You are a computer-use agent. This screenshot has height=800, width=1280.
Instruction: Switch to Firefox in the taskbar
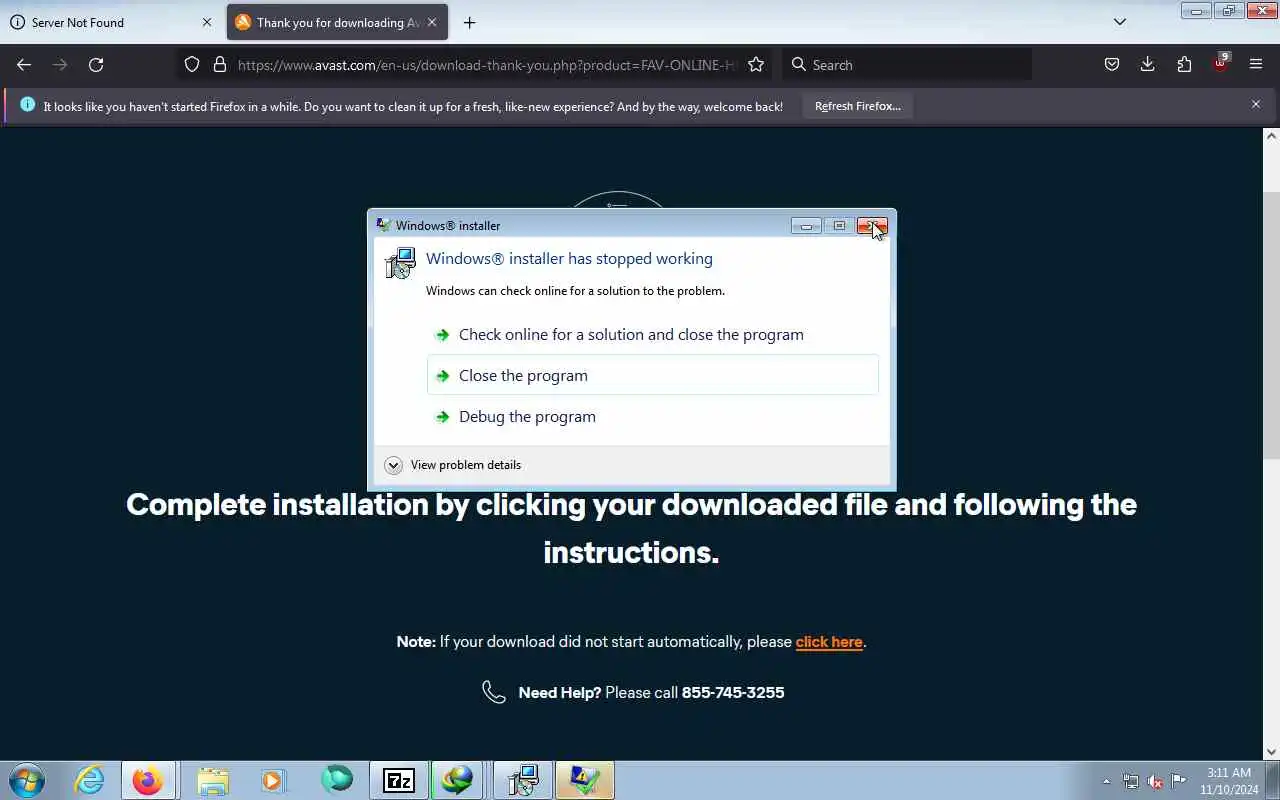(149, 780)
